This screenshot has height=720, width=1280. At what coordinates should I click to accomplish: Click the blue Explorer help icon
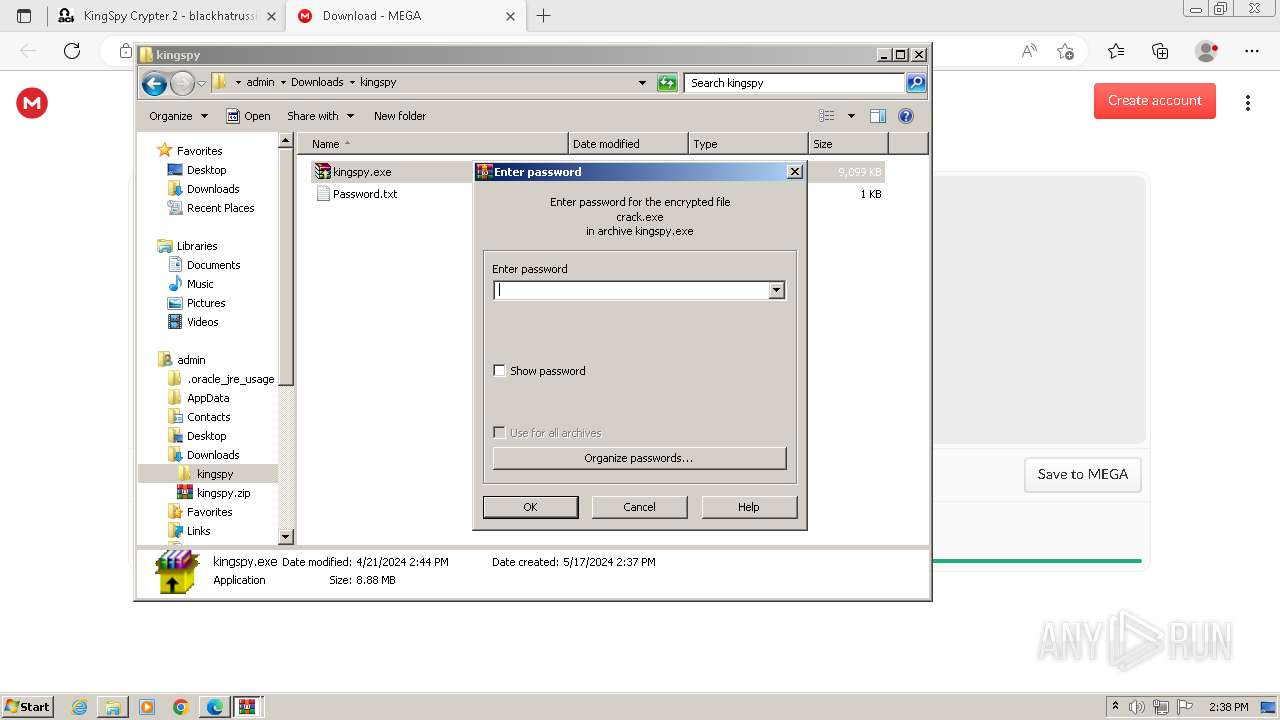pyautogui.click(x=906, y=116)
